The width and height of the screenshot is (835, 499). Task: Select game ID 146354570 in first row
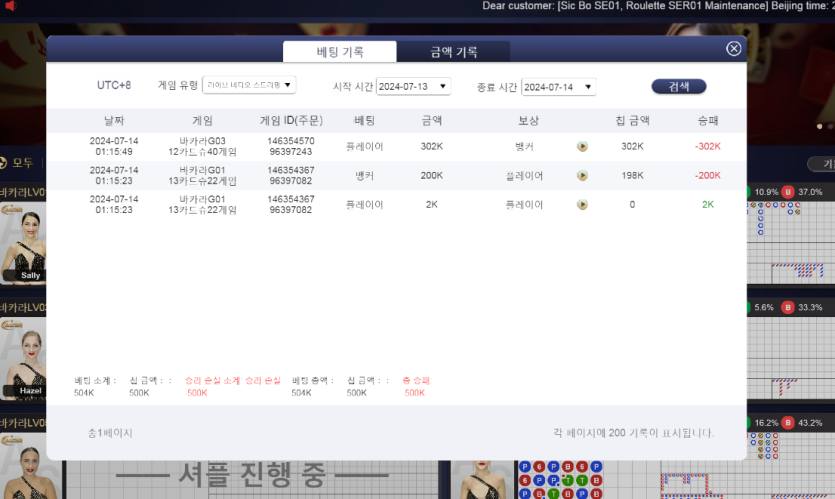[291, 141]
